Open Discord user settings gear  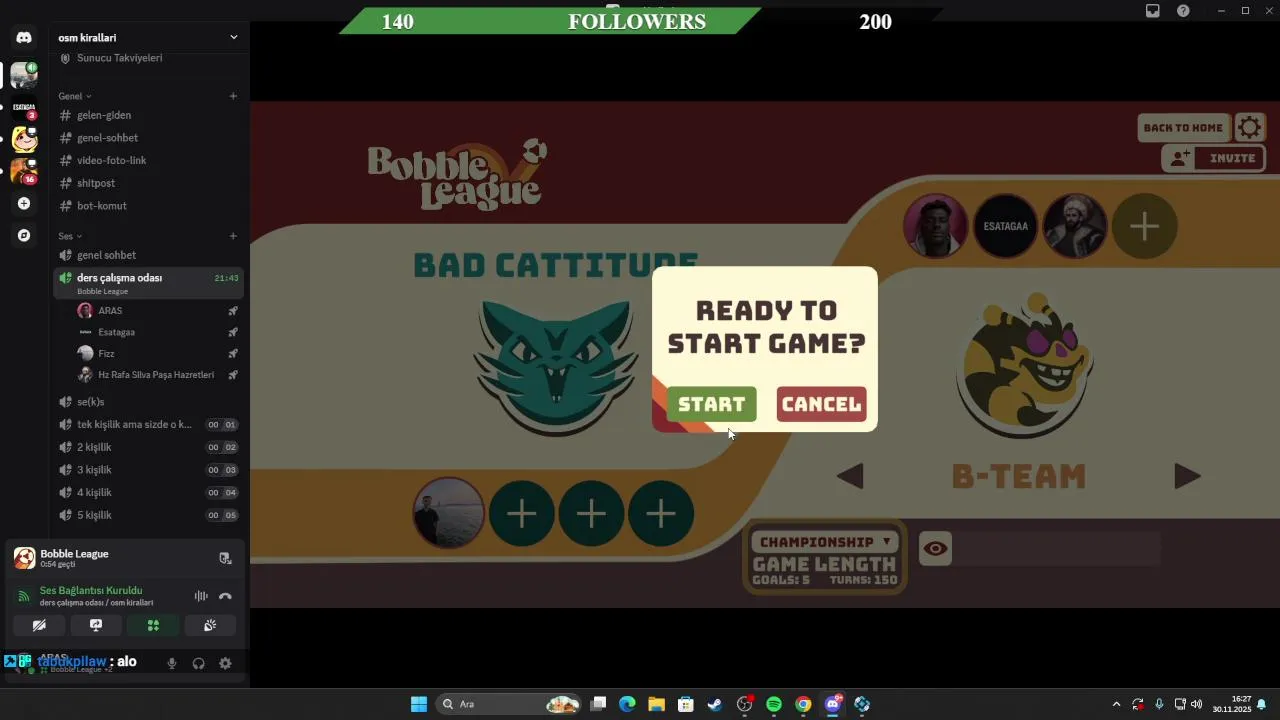click(x=225, y=663)
